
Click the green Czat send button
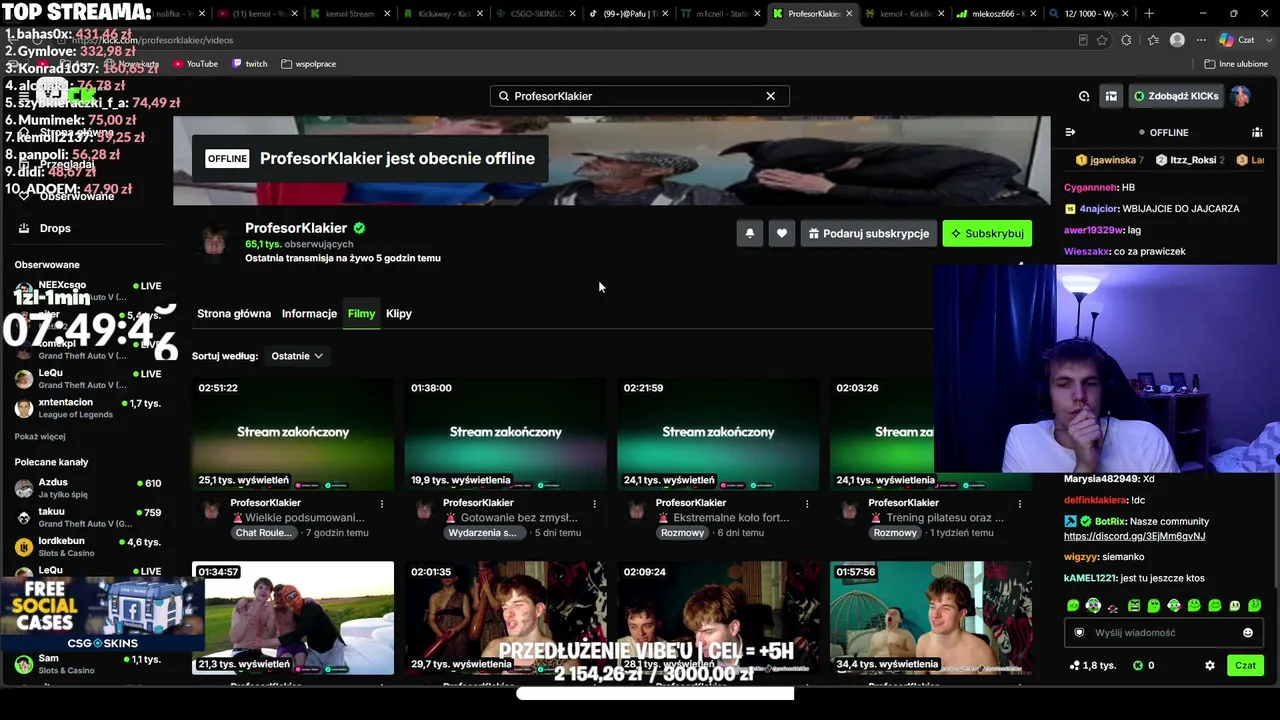point(1245,665)
